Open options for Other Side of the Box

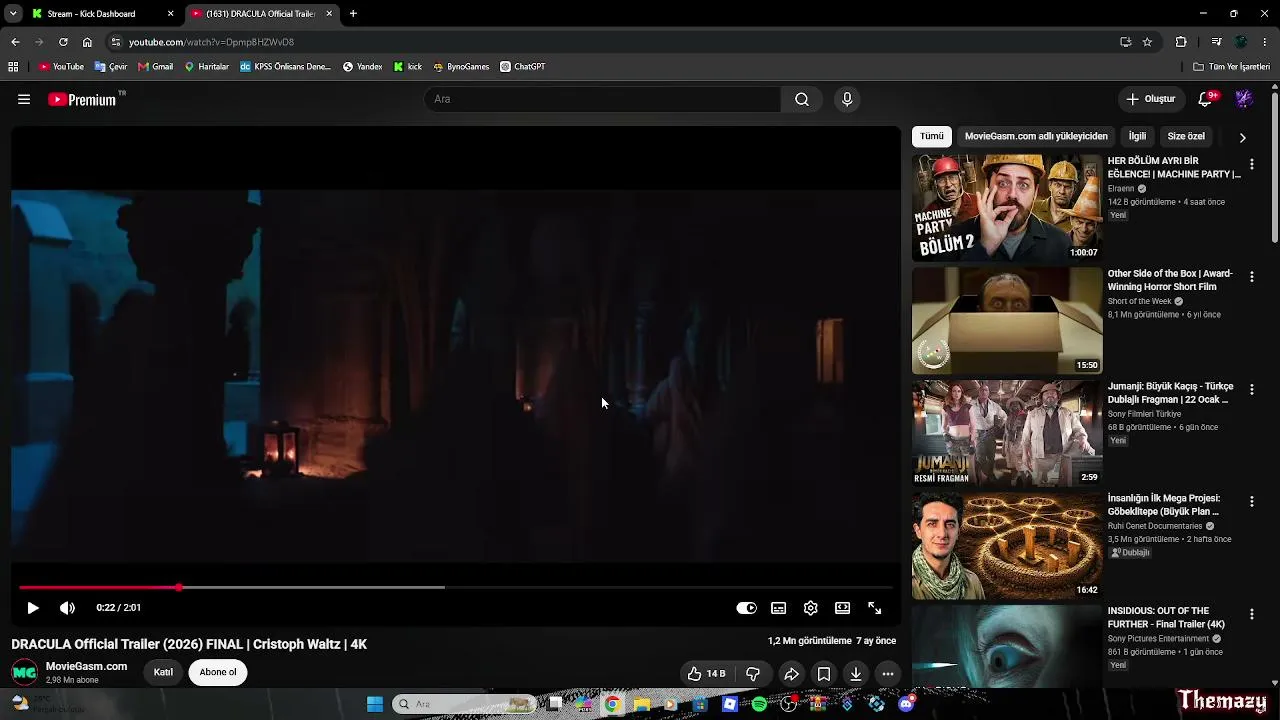click(x=1251, y=277)
